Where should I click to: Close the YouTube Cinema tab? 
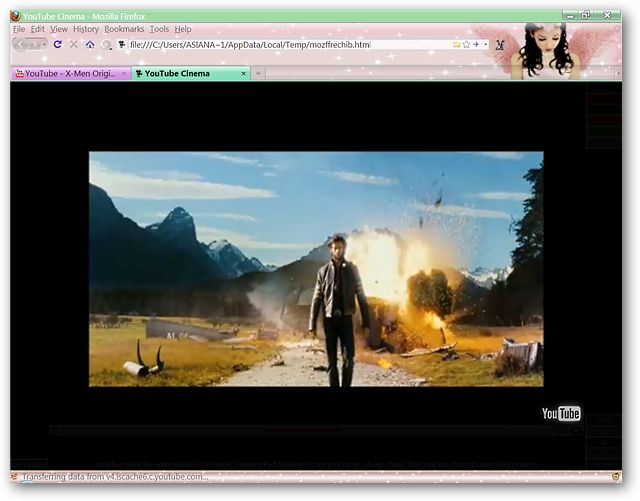243,73
